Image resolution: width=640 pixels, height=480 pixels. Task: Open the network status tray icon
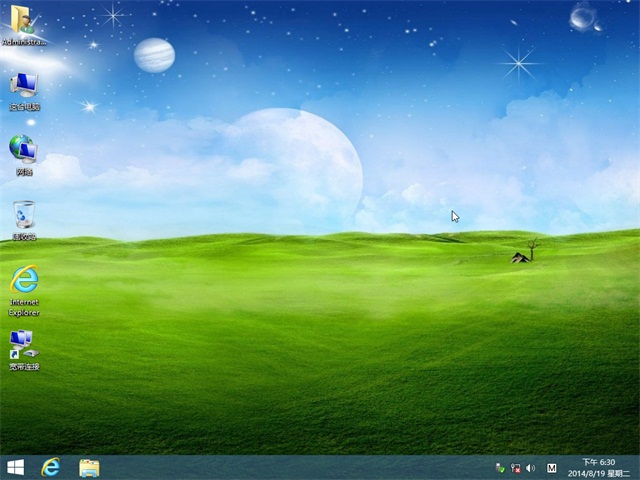coord(515,468)
